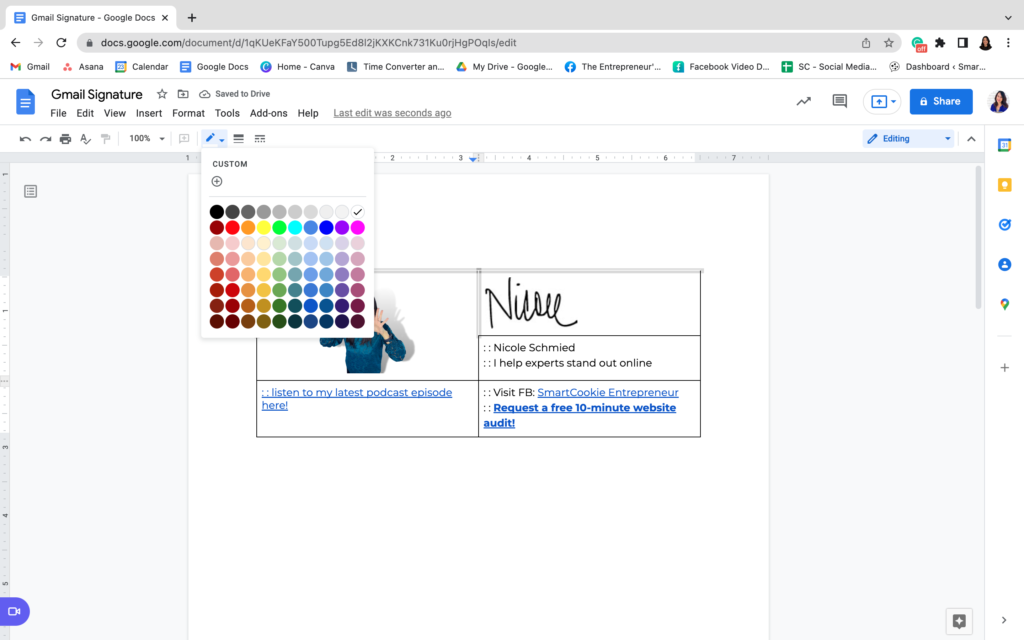Open the Chrome extensions puzzle icon
The height and width of the screenshot is (640, 1024).
(940, 43)
